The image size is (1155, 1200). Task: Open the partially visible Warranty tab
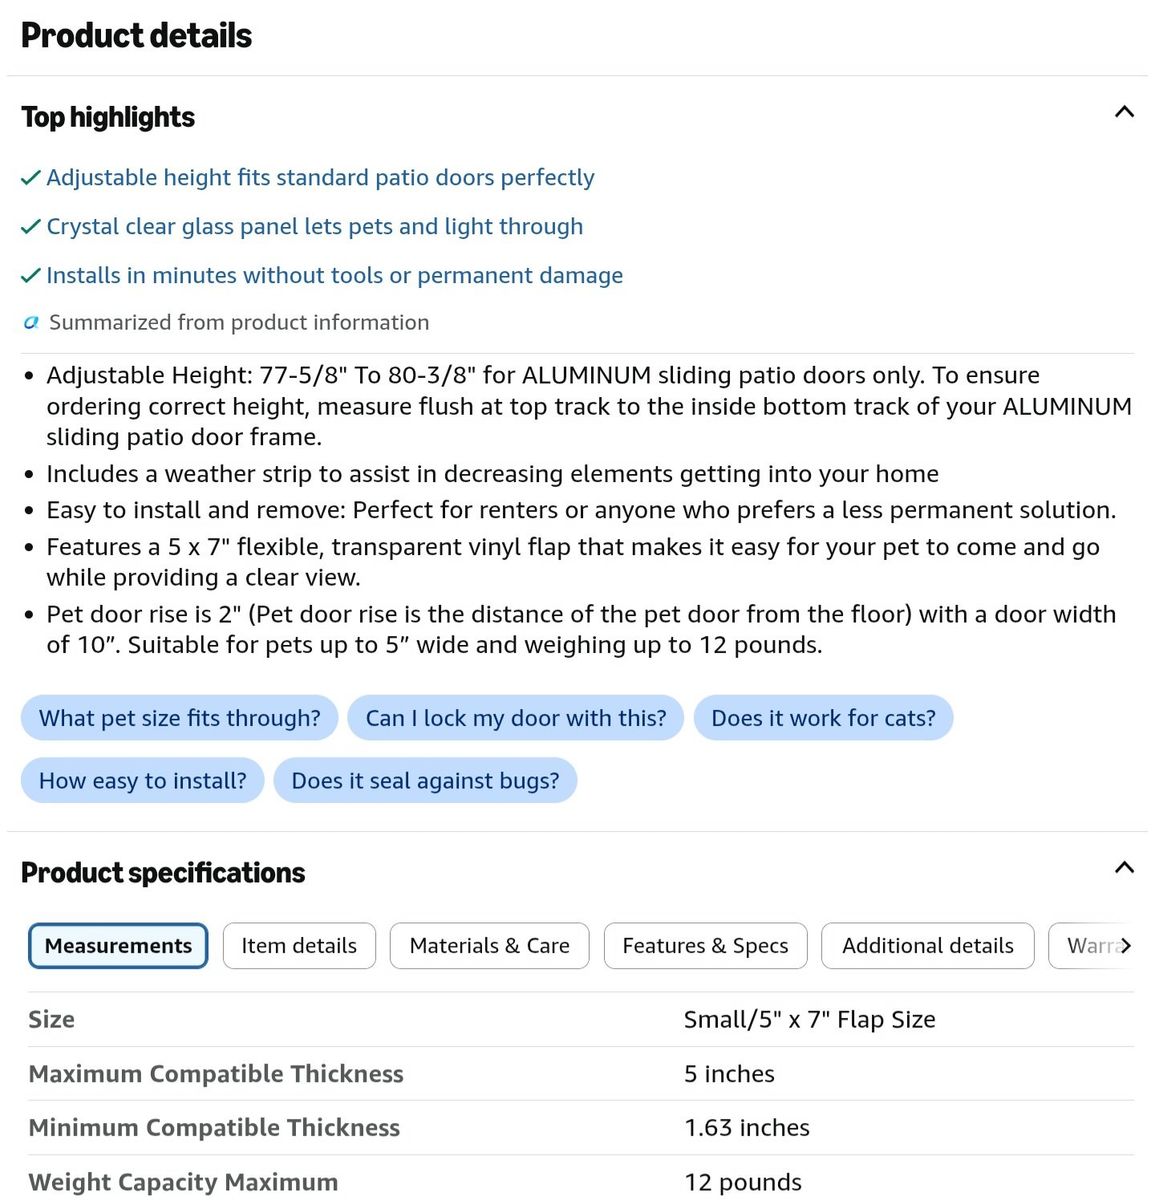pos(1086,946)
